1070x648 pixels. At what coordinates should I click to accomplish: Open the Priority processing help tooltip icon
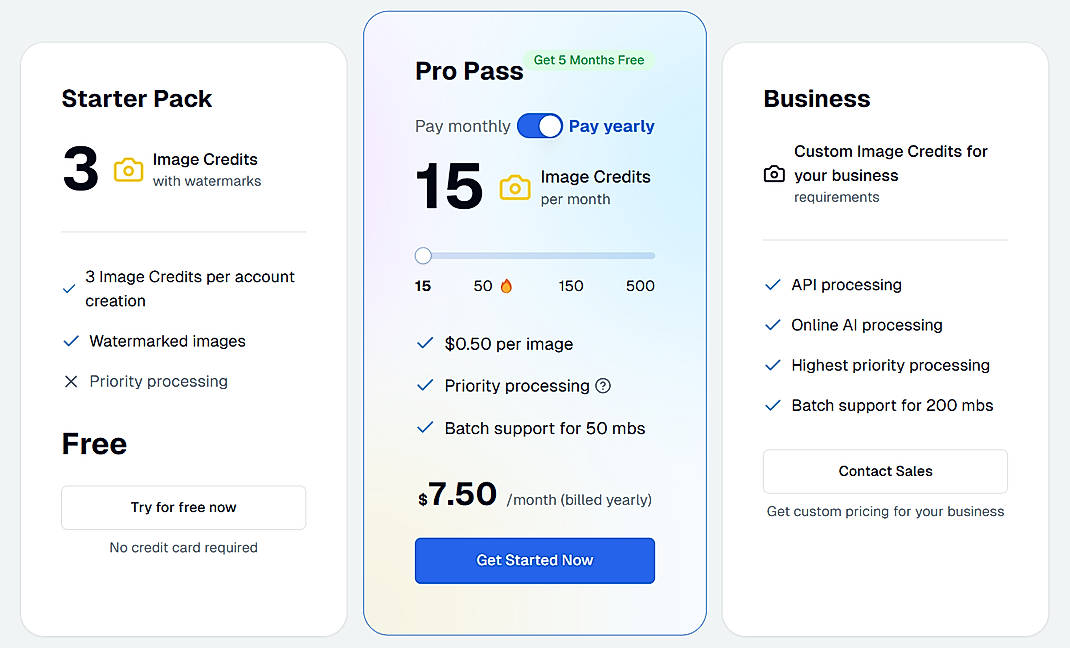coord(600,386)
